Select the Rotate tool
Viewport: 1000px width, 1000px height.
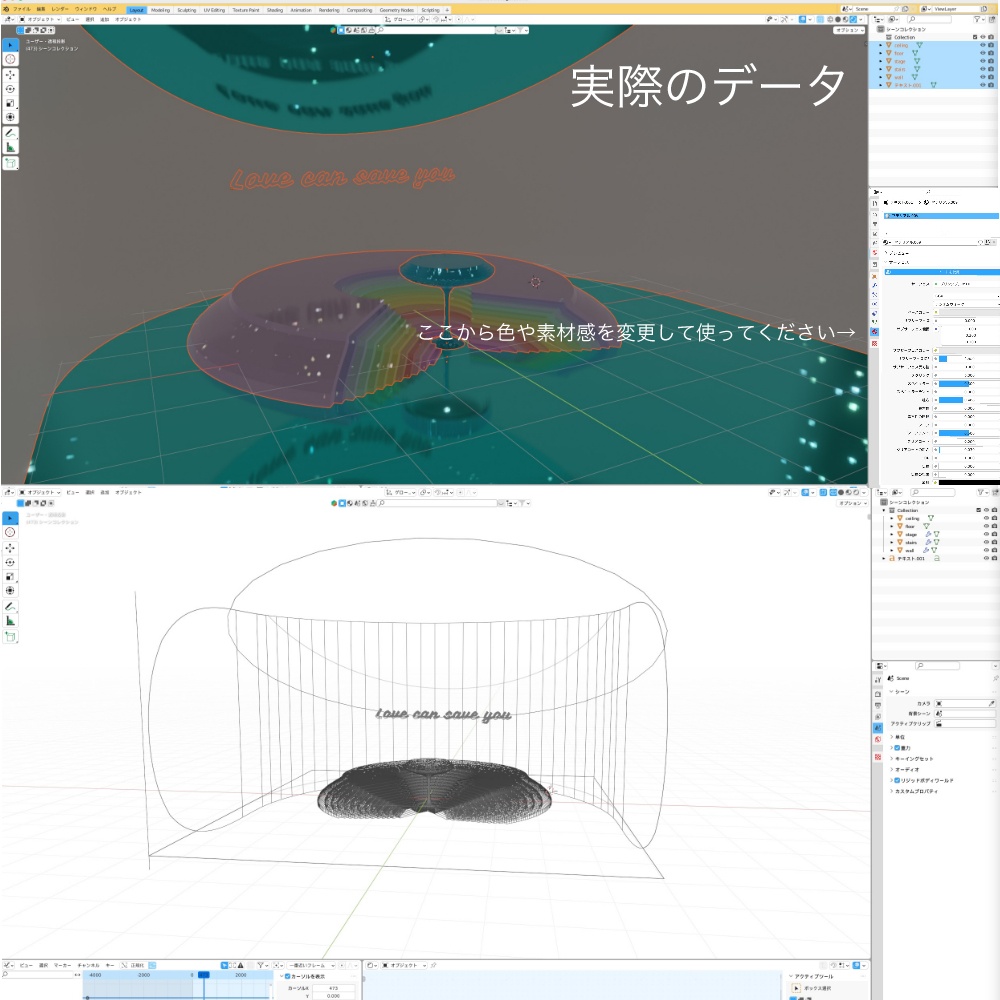(11, 89)
